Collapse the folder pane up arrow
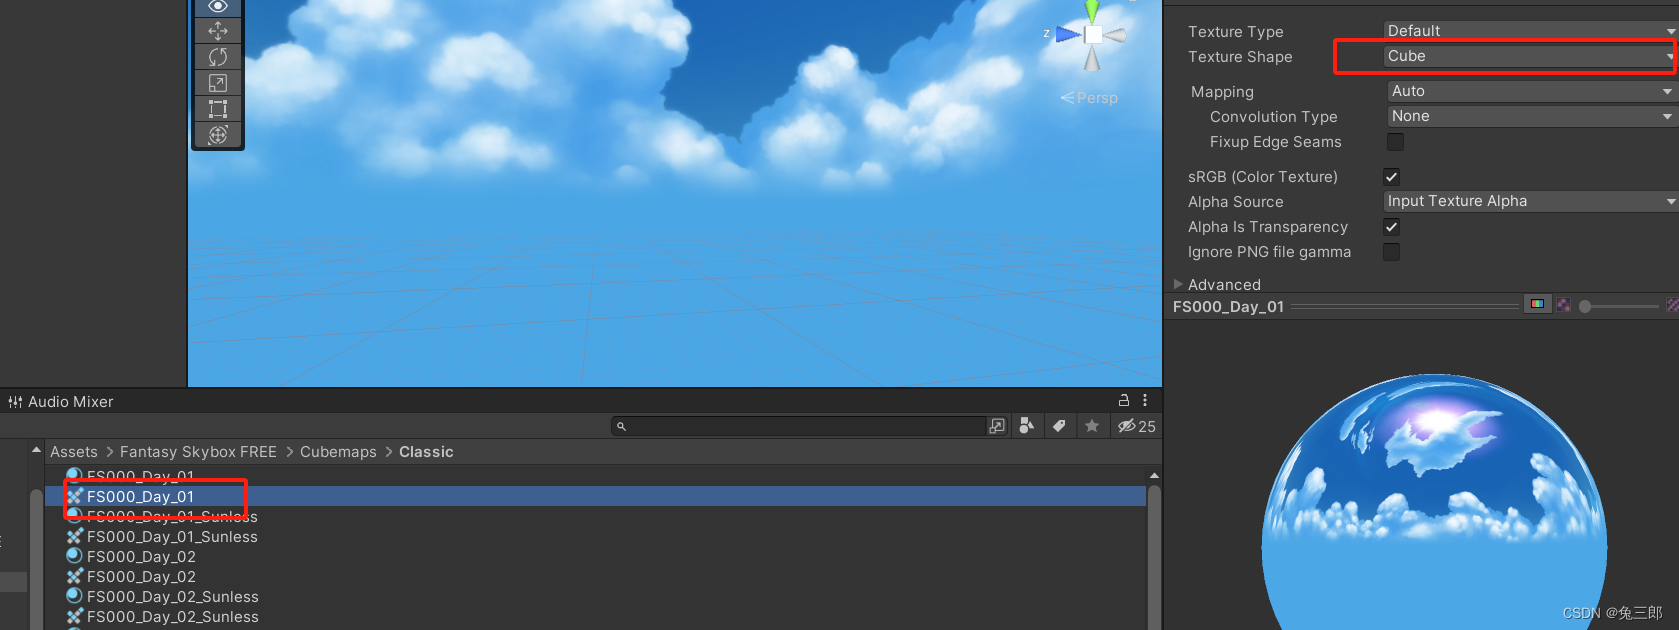The width and height of the screenshot is (1679, 630). (x=36, y=450)
